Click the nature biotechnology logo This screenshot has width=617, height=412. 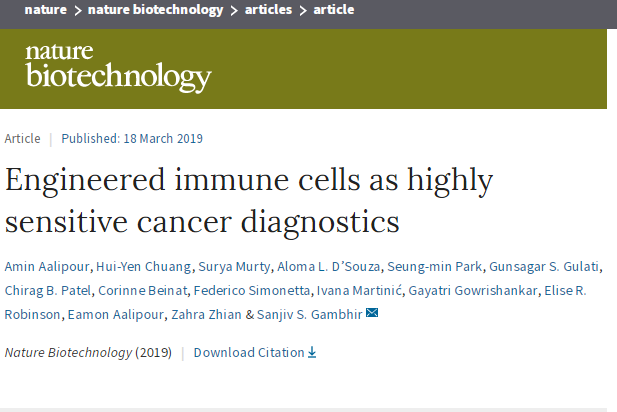[118, 68]
